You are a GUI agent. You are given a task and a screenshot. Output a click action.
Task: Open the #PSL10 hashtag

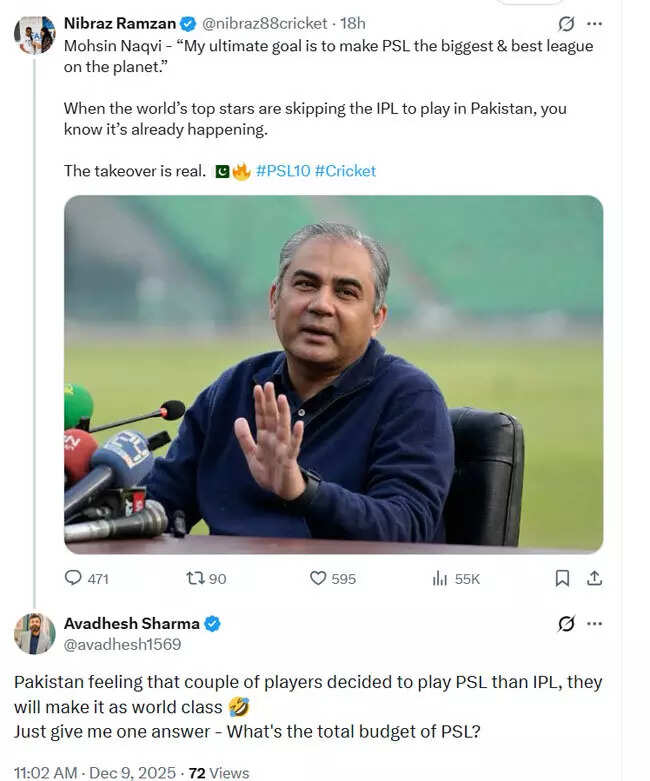(282, 171)
